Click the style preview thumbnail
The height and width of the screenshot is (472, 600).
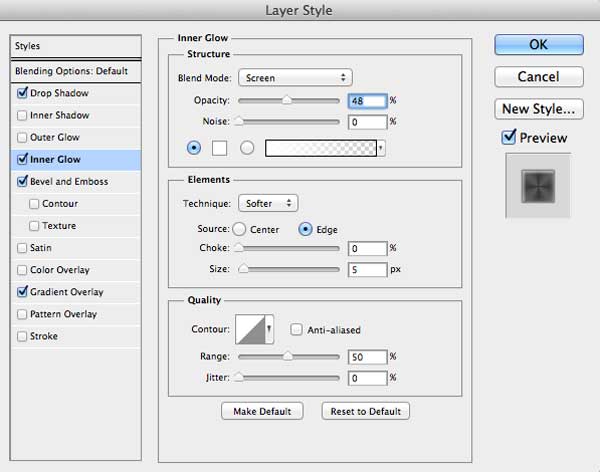(x=538, y=186)
